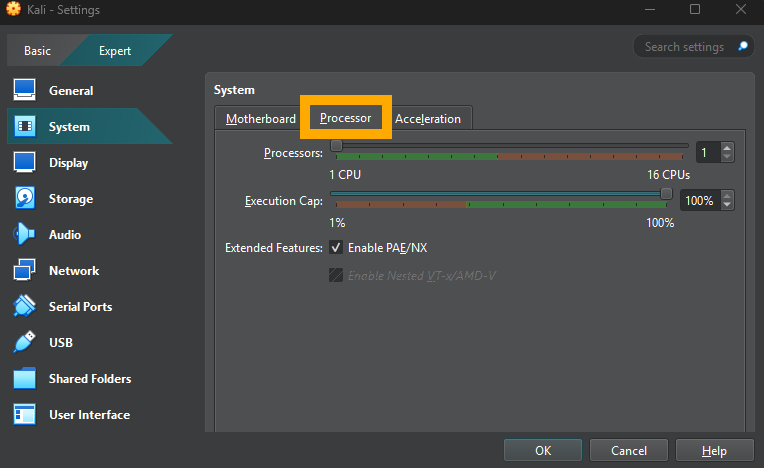Click the Serial Ports plug icon

(x=24, y=306)
